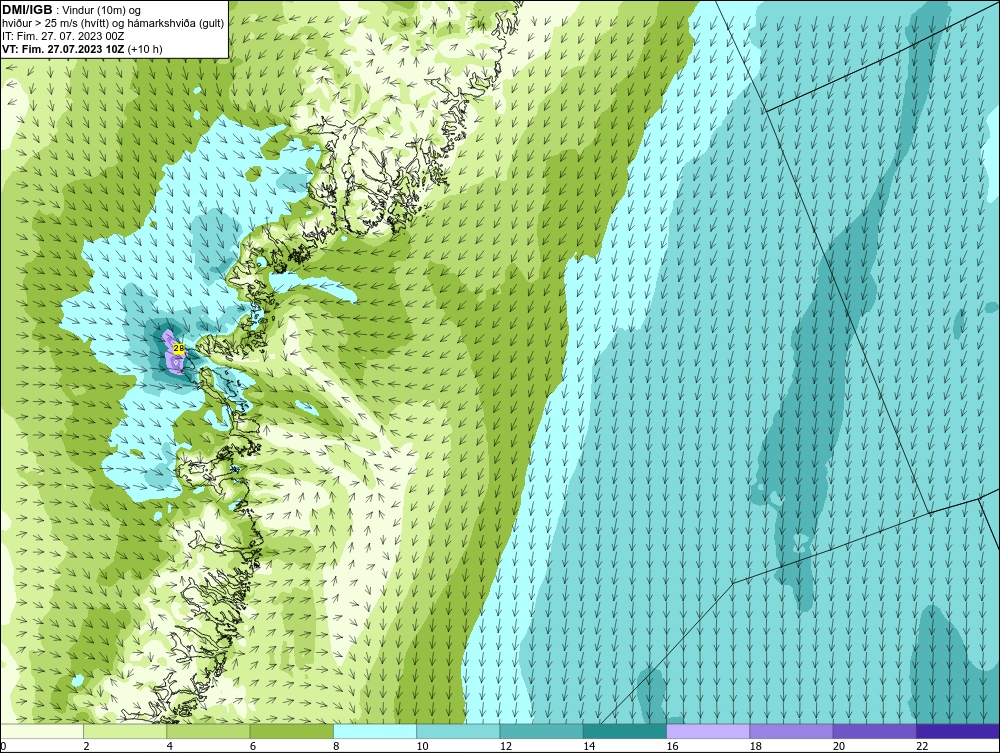
Task: Click the 16–18 m/s light purple swatch
Action: [708, 731]
